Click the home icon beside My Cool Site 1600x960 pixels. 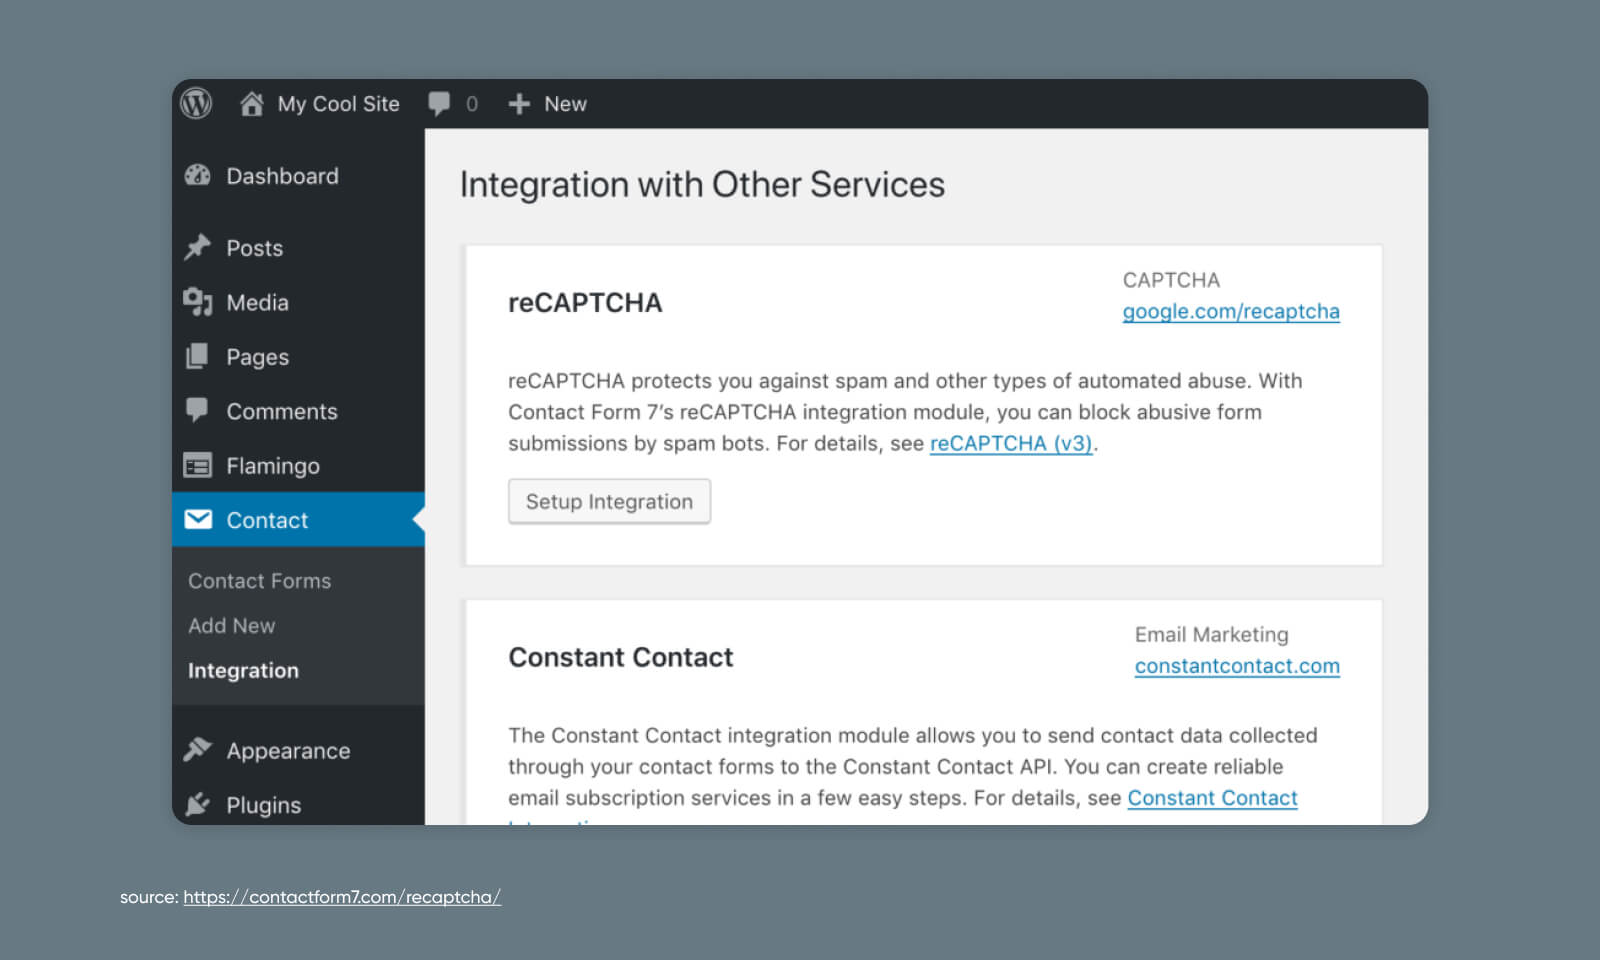tap(252, 103)
